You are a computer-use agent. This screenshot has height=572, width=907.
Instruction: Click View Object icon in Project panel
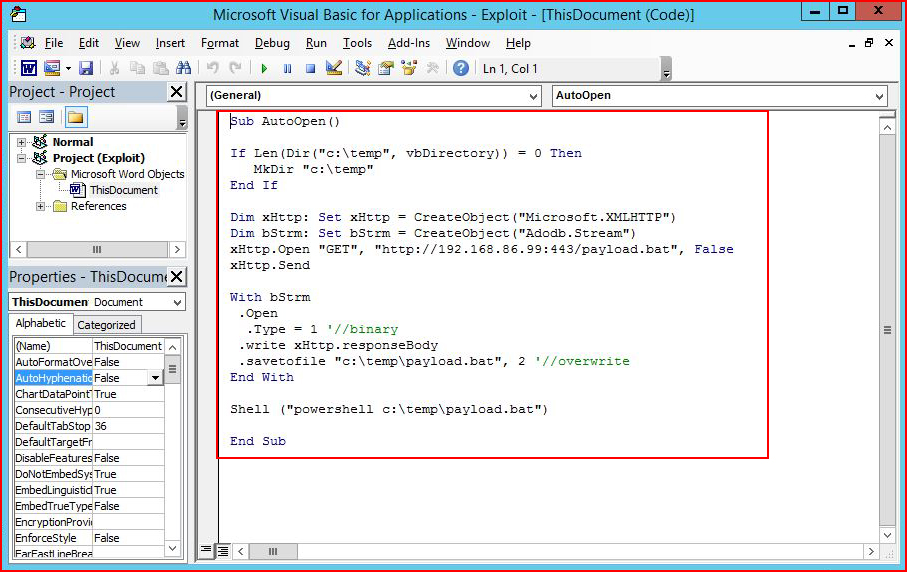point(47,117)
